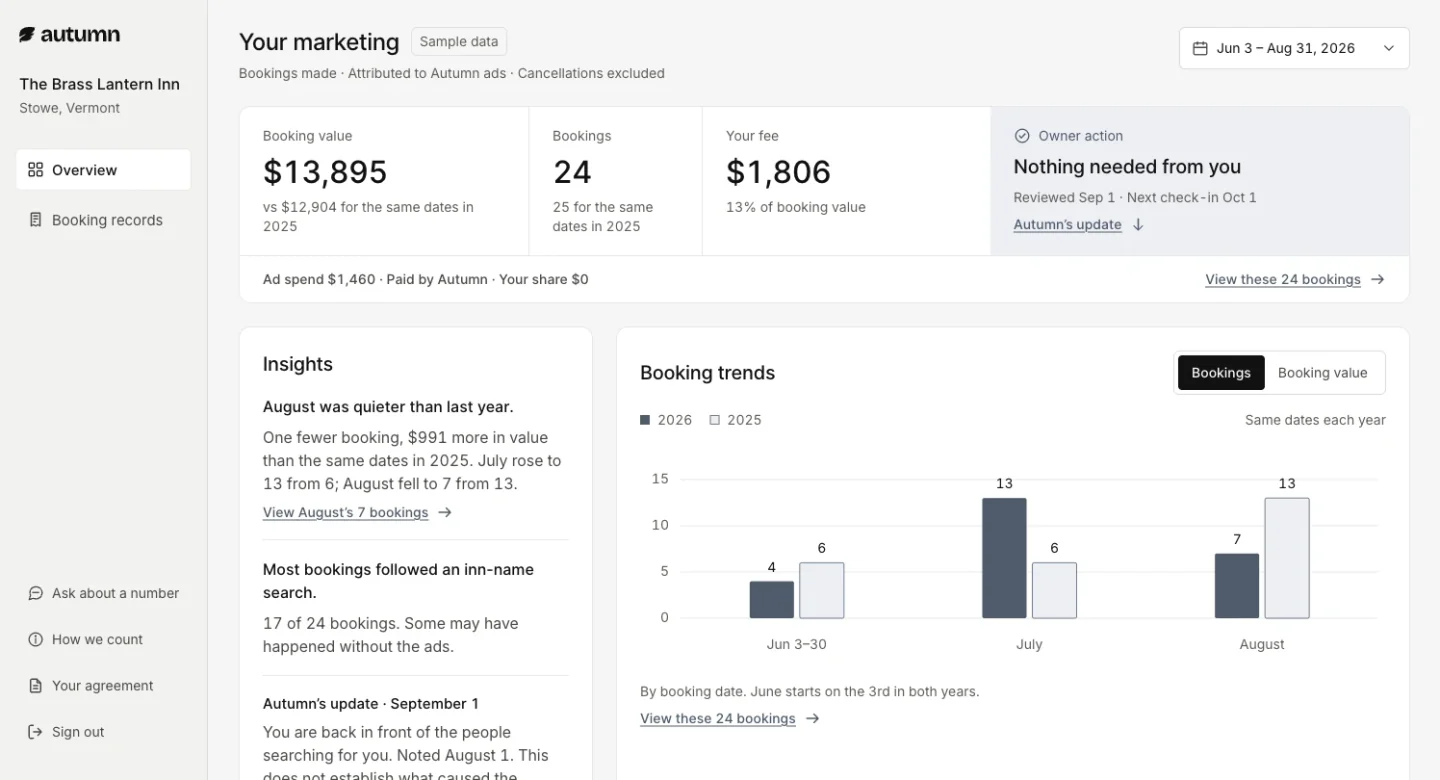Click the 'Jun 3 – Aug 31, 2026' date text
Image resolution: width=1440 pixels, height=780 pixels.
pos(1286,48)
